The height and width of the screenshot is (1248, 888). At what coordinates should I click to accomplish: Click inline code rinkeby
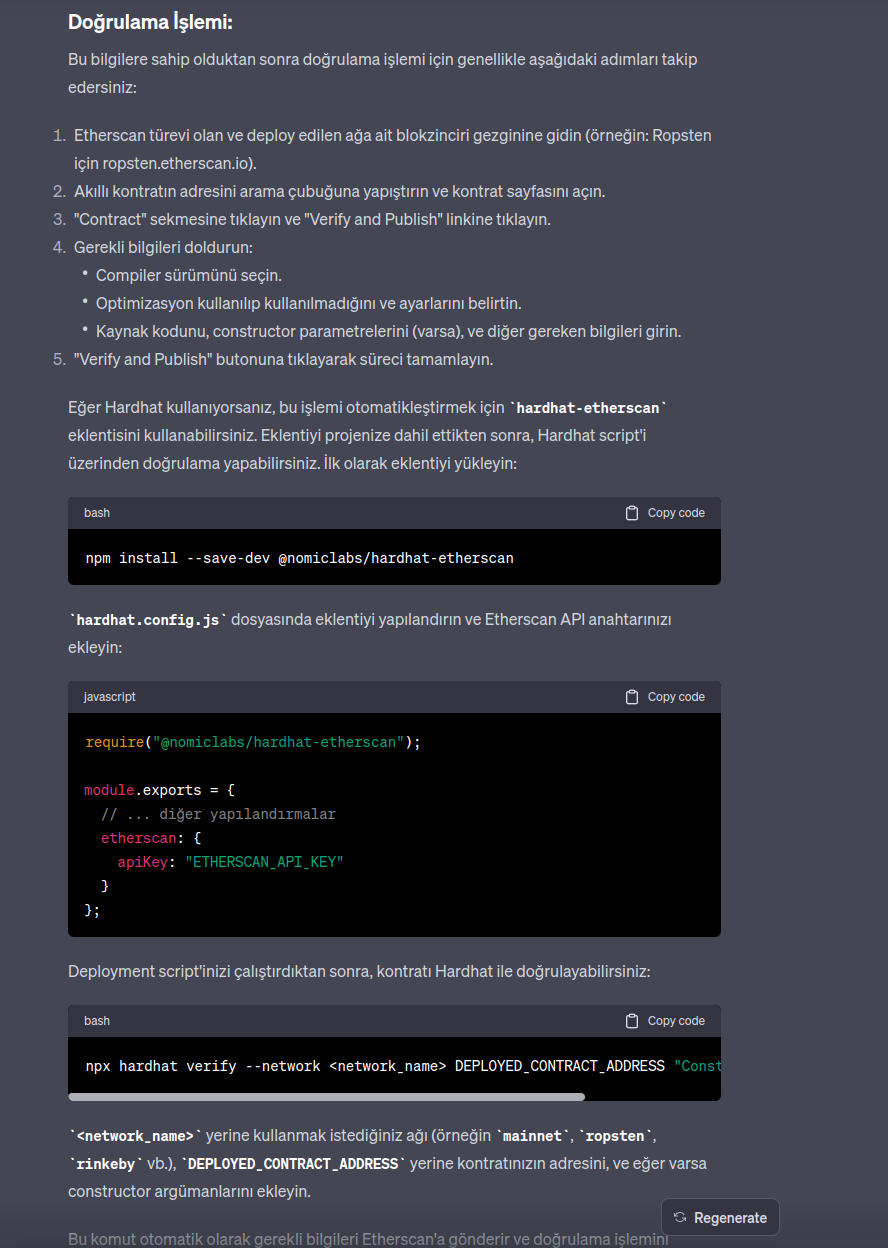pos(107,1164)
